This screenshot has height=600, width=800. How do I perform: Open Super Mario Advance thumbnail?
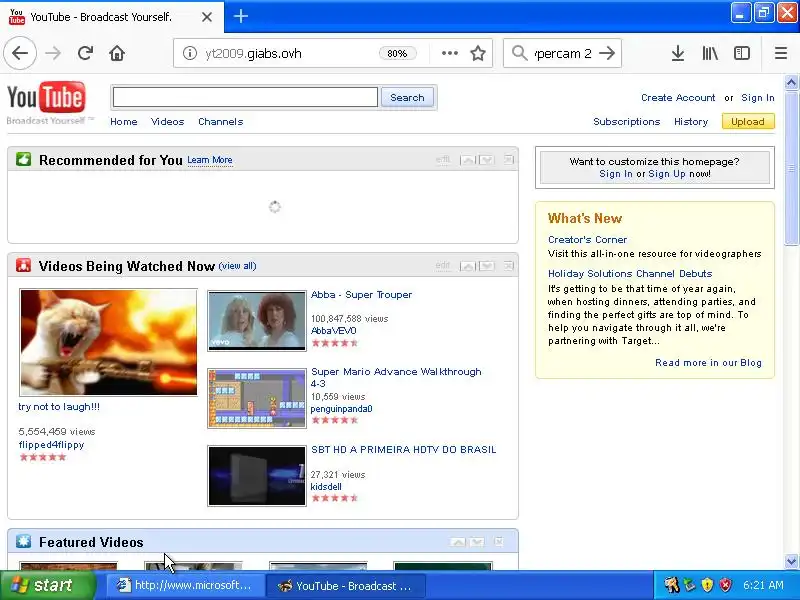tap(257, 398)
